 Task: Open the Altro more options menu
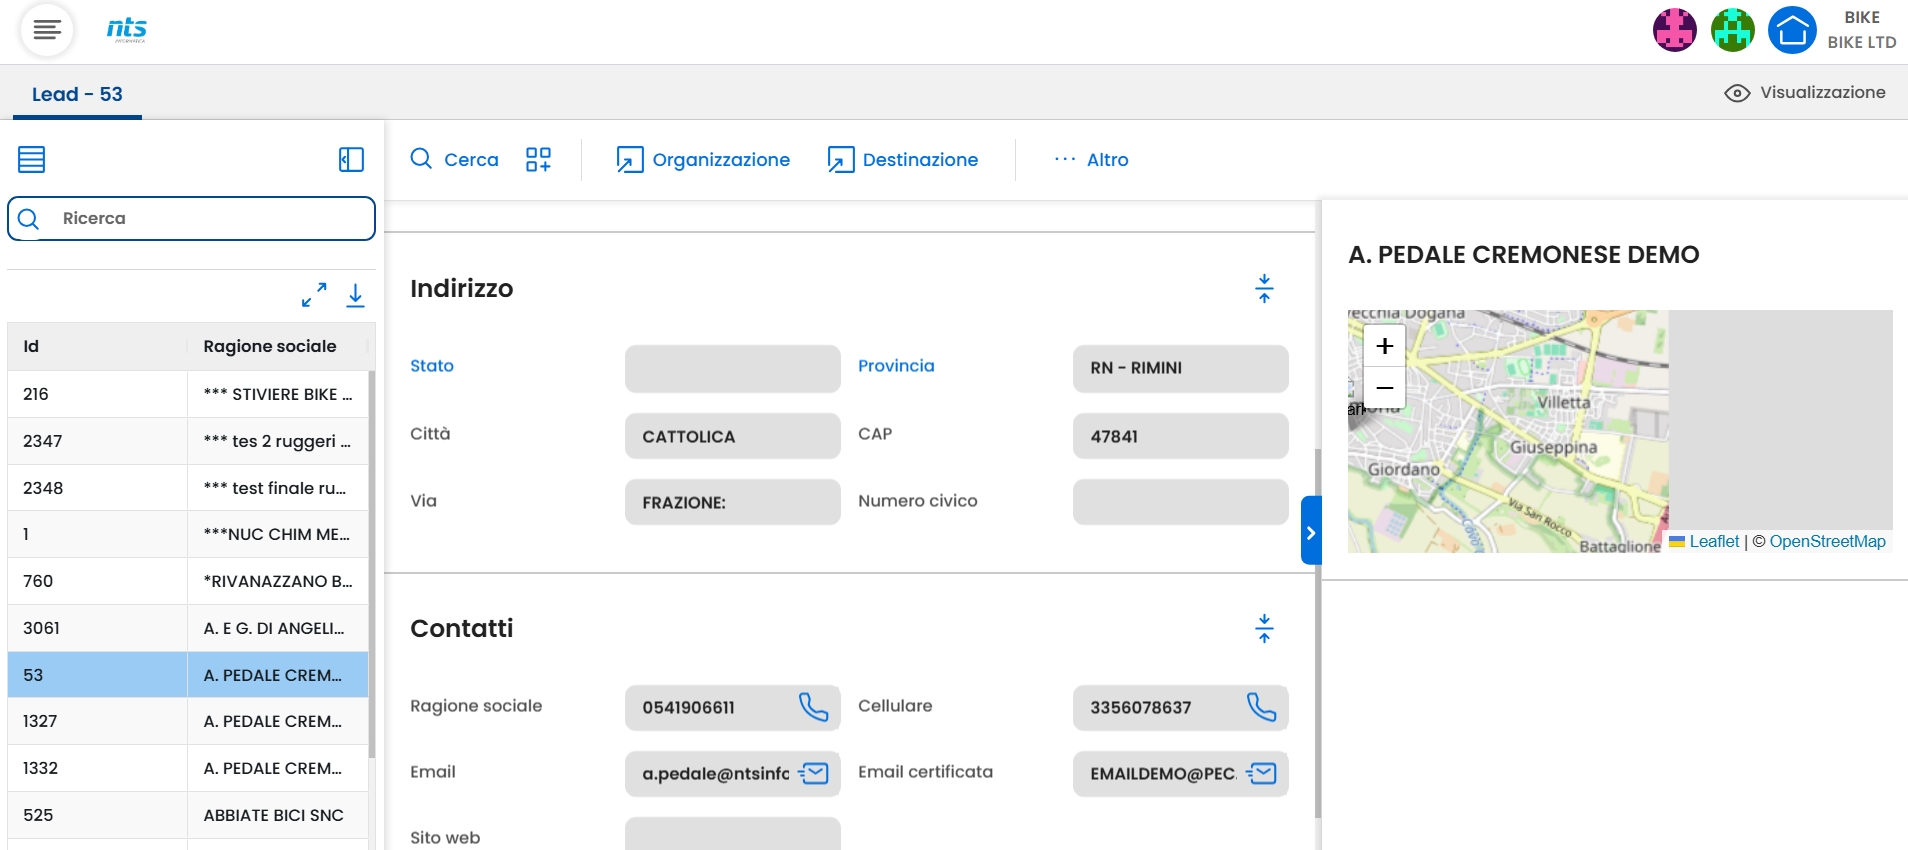1092,160
